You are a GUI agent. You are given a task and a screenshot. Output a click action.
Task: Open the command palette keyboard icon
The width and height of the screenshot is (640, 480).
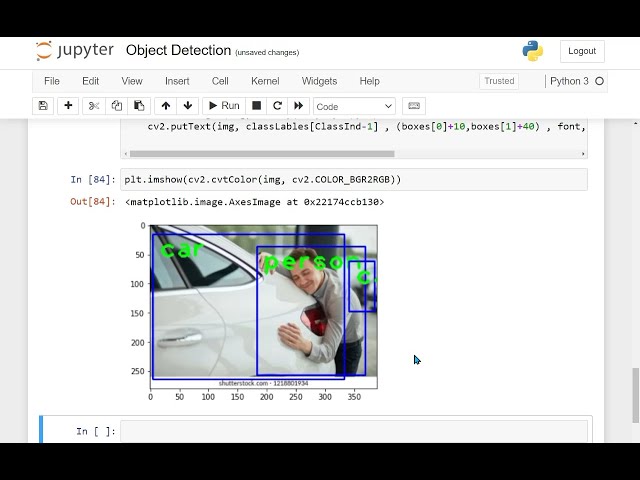414,106
